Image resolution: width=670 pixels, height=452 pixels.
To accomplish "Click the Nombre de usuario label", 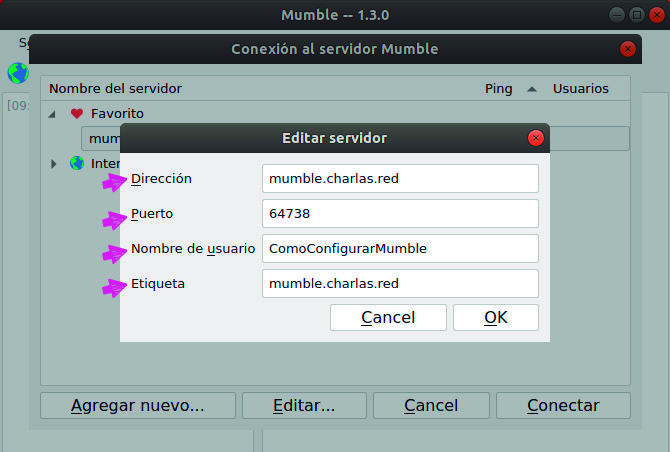I will (193, 249).
